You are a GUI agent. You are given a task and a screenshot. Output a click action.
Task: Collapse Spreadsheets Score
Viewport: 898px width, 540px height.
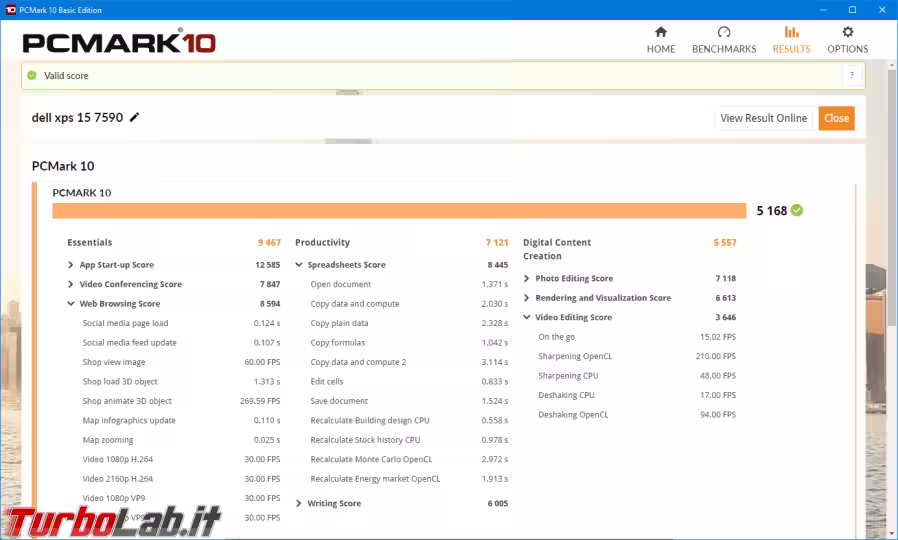click(298, 265)
